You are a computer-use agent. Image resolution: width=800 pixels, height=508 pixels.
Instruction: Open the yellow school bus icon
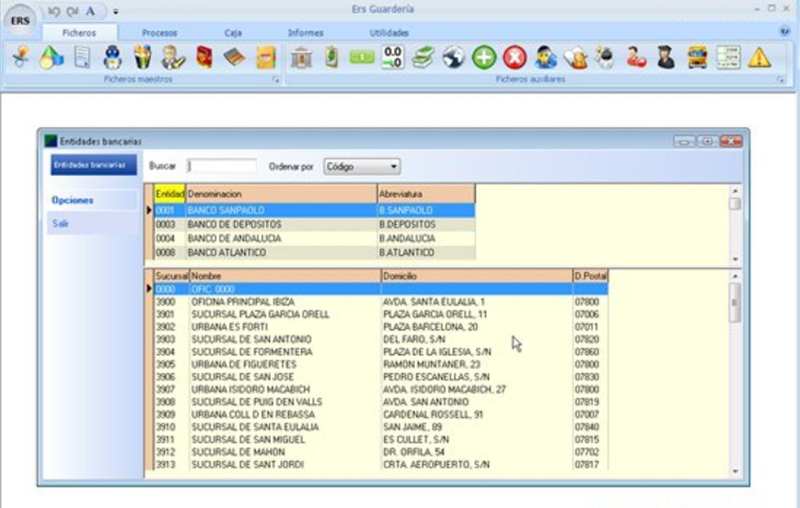[x=697, y=57]
